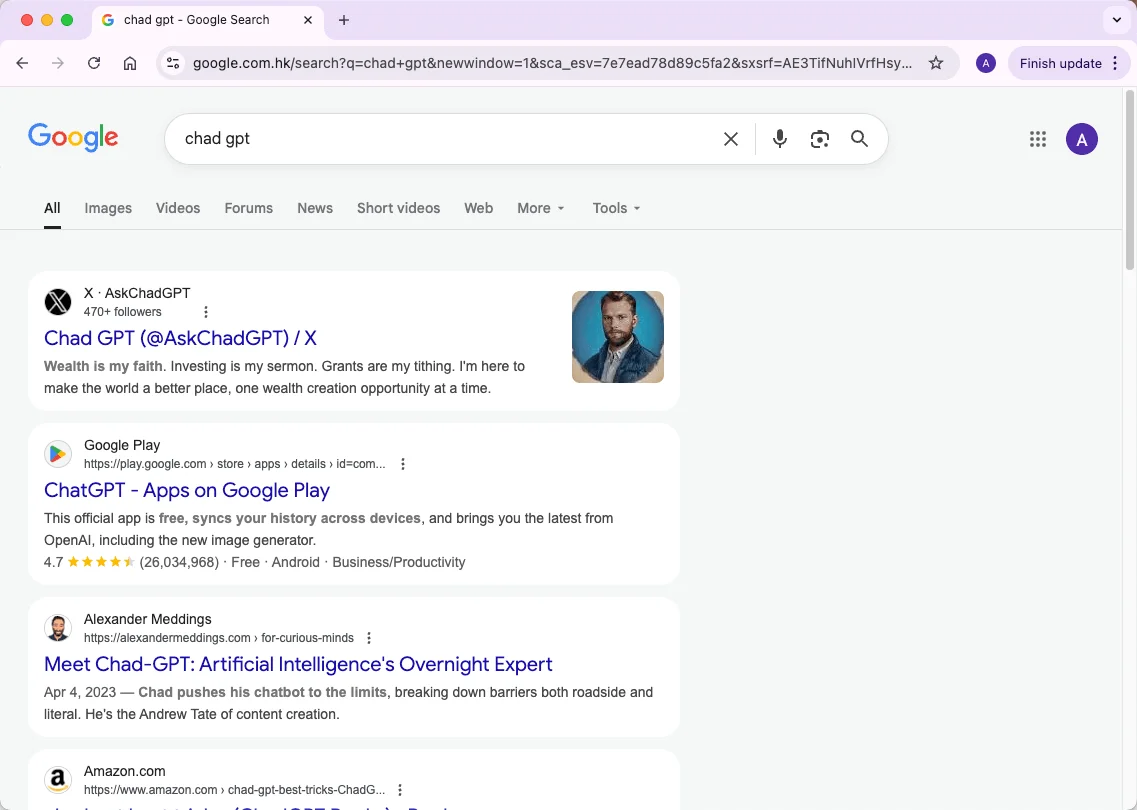Open more options for Amazon.com result
Image resolution: width=1137 pixels, height=810 pixels.
pyautogui.click(x=400, y=790)
